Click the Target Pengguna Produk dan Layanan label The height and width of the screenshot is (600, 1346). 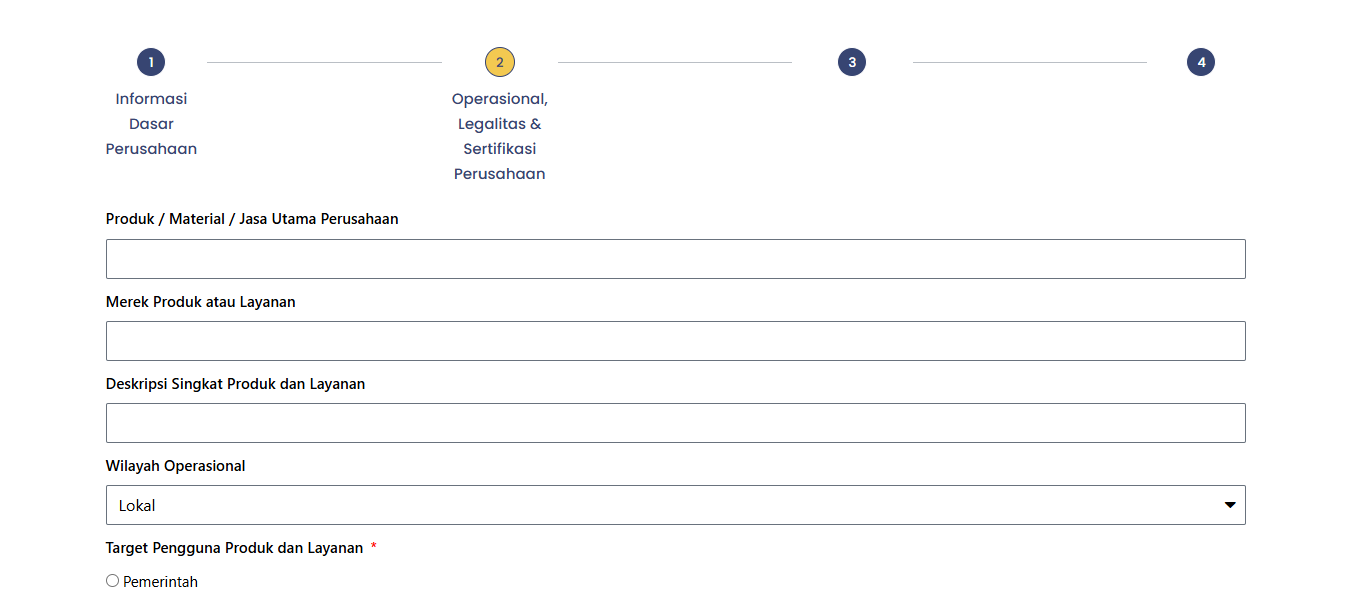tap(235, 547)
